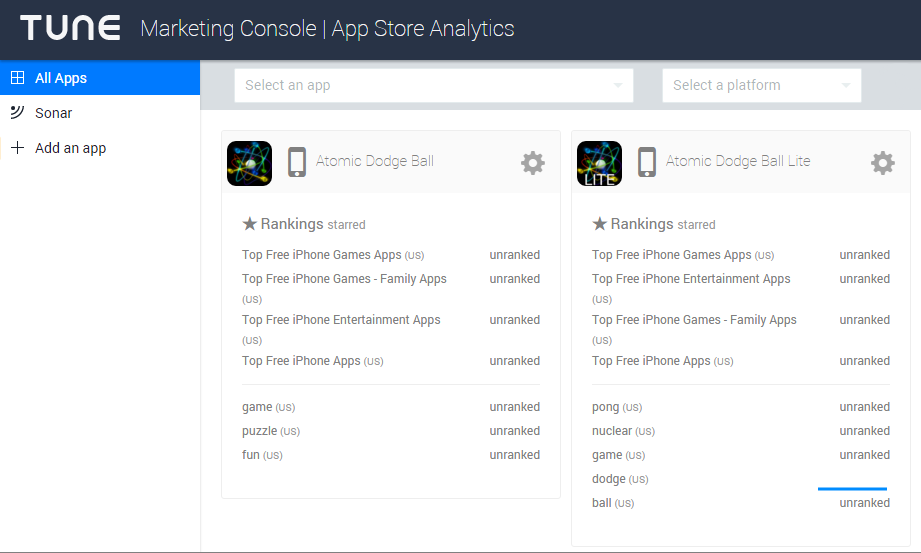The width and height of the screenshot is (921, 553).
Task: Click the iPhone icon beside Atomic Dodge Ball Lite
Action: [x=647, y=162]
